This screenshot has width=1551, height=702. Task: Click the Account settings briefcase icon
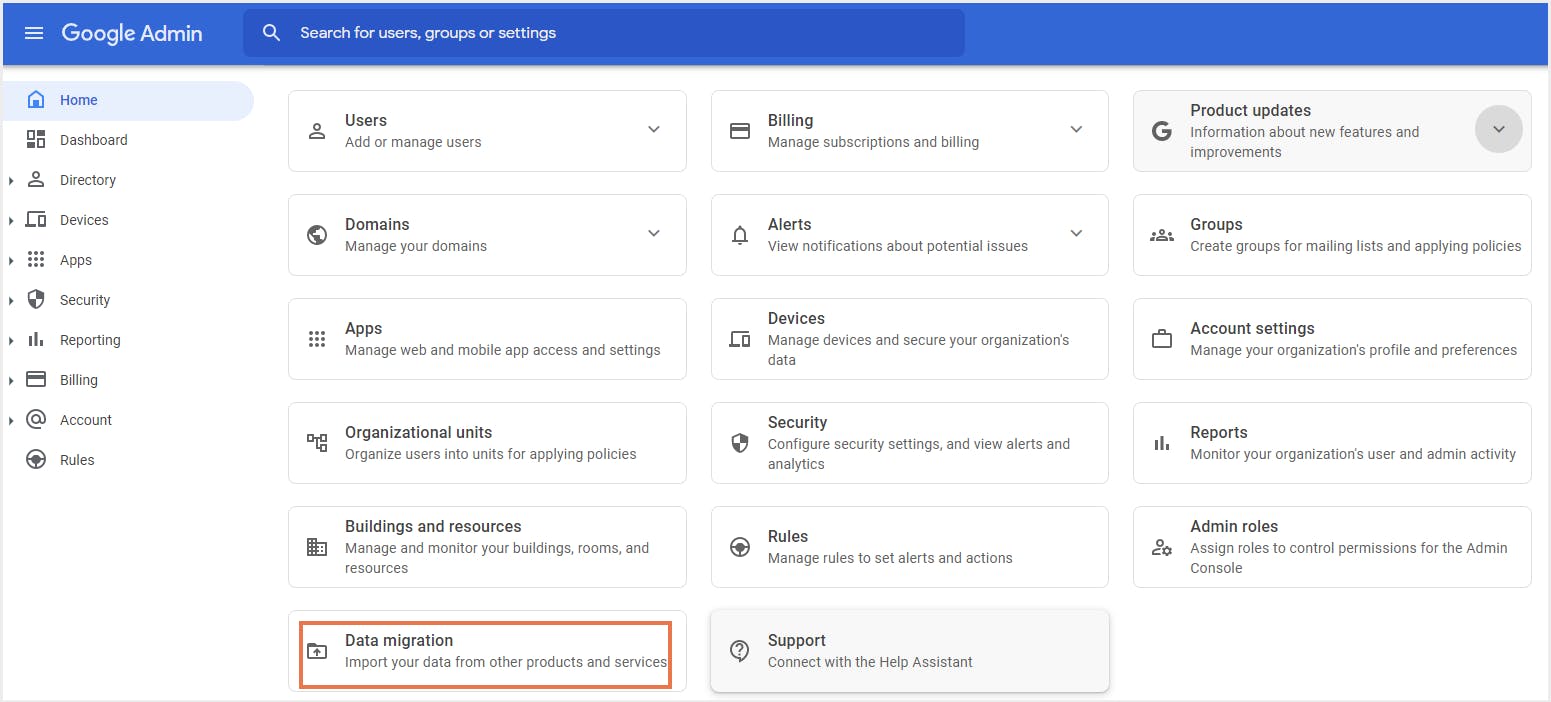point(1162,339)
